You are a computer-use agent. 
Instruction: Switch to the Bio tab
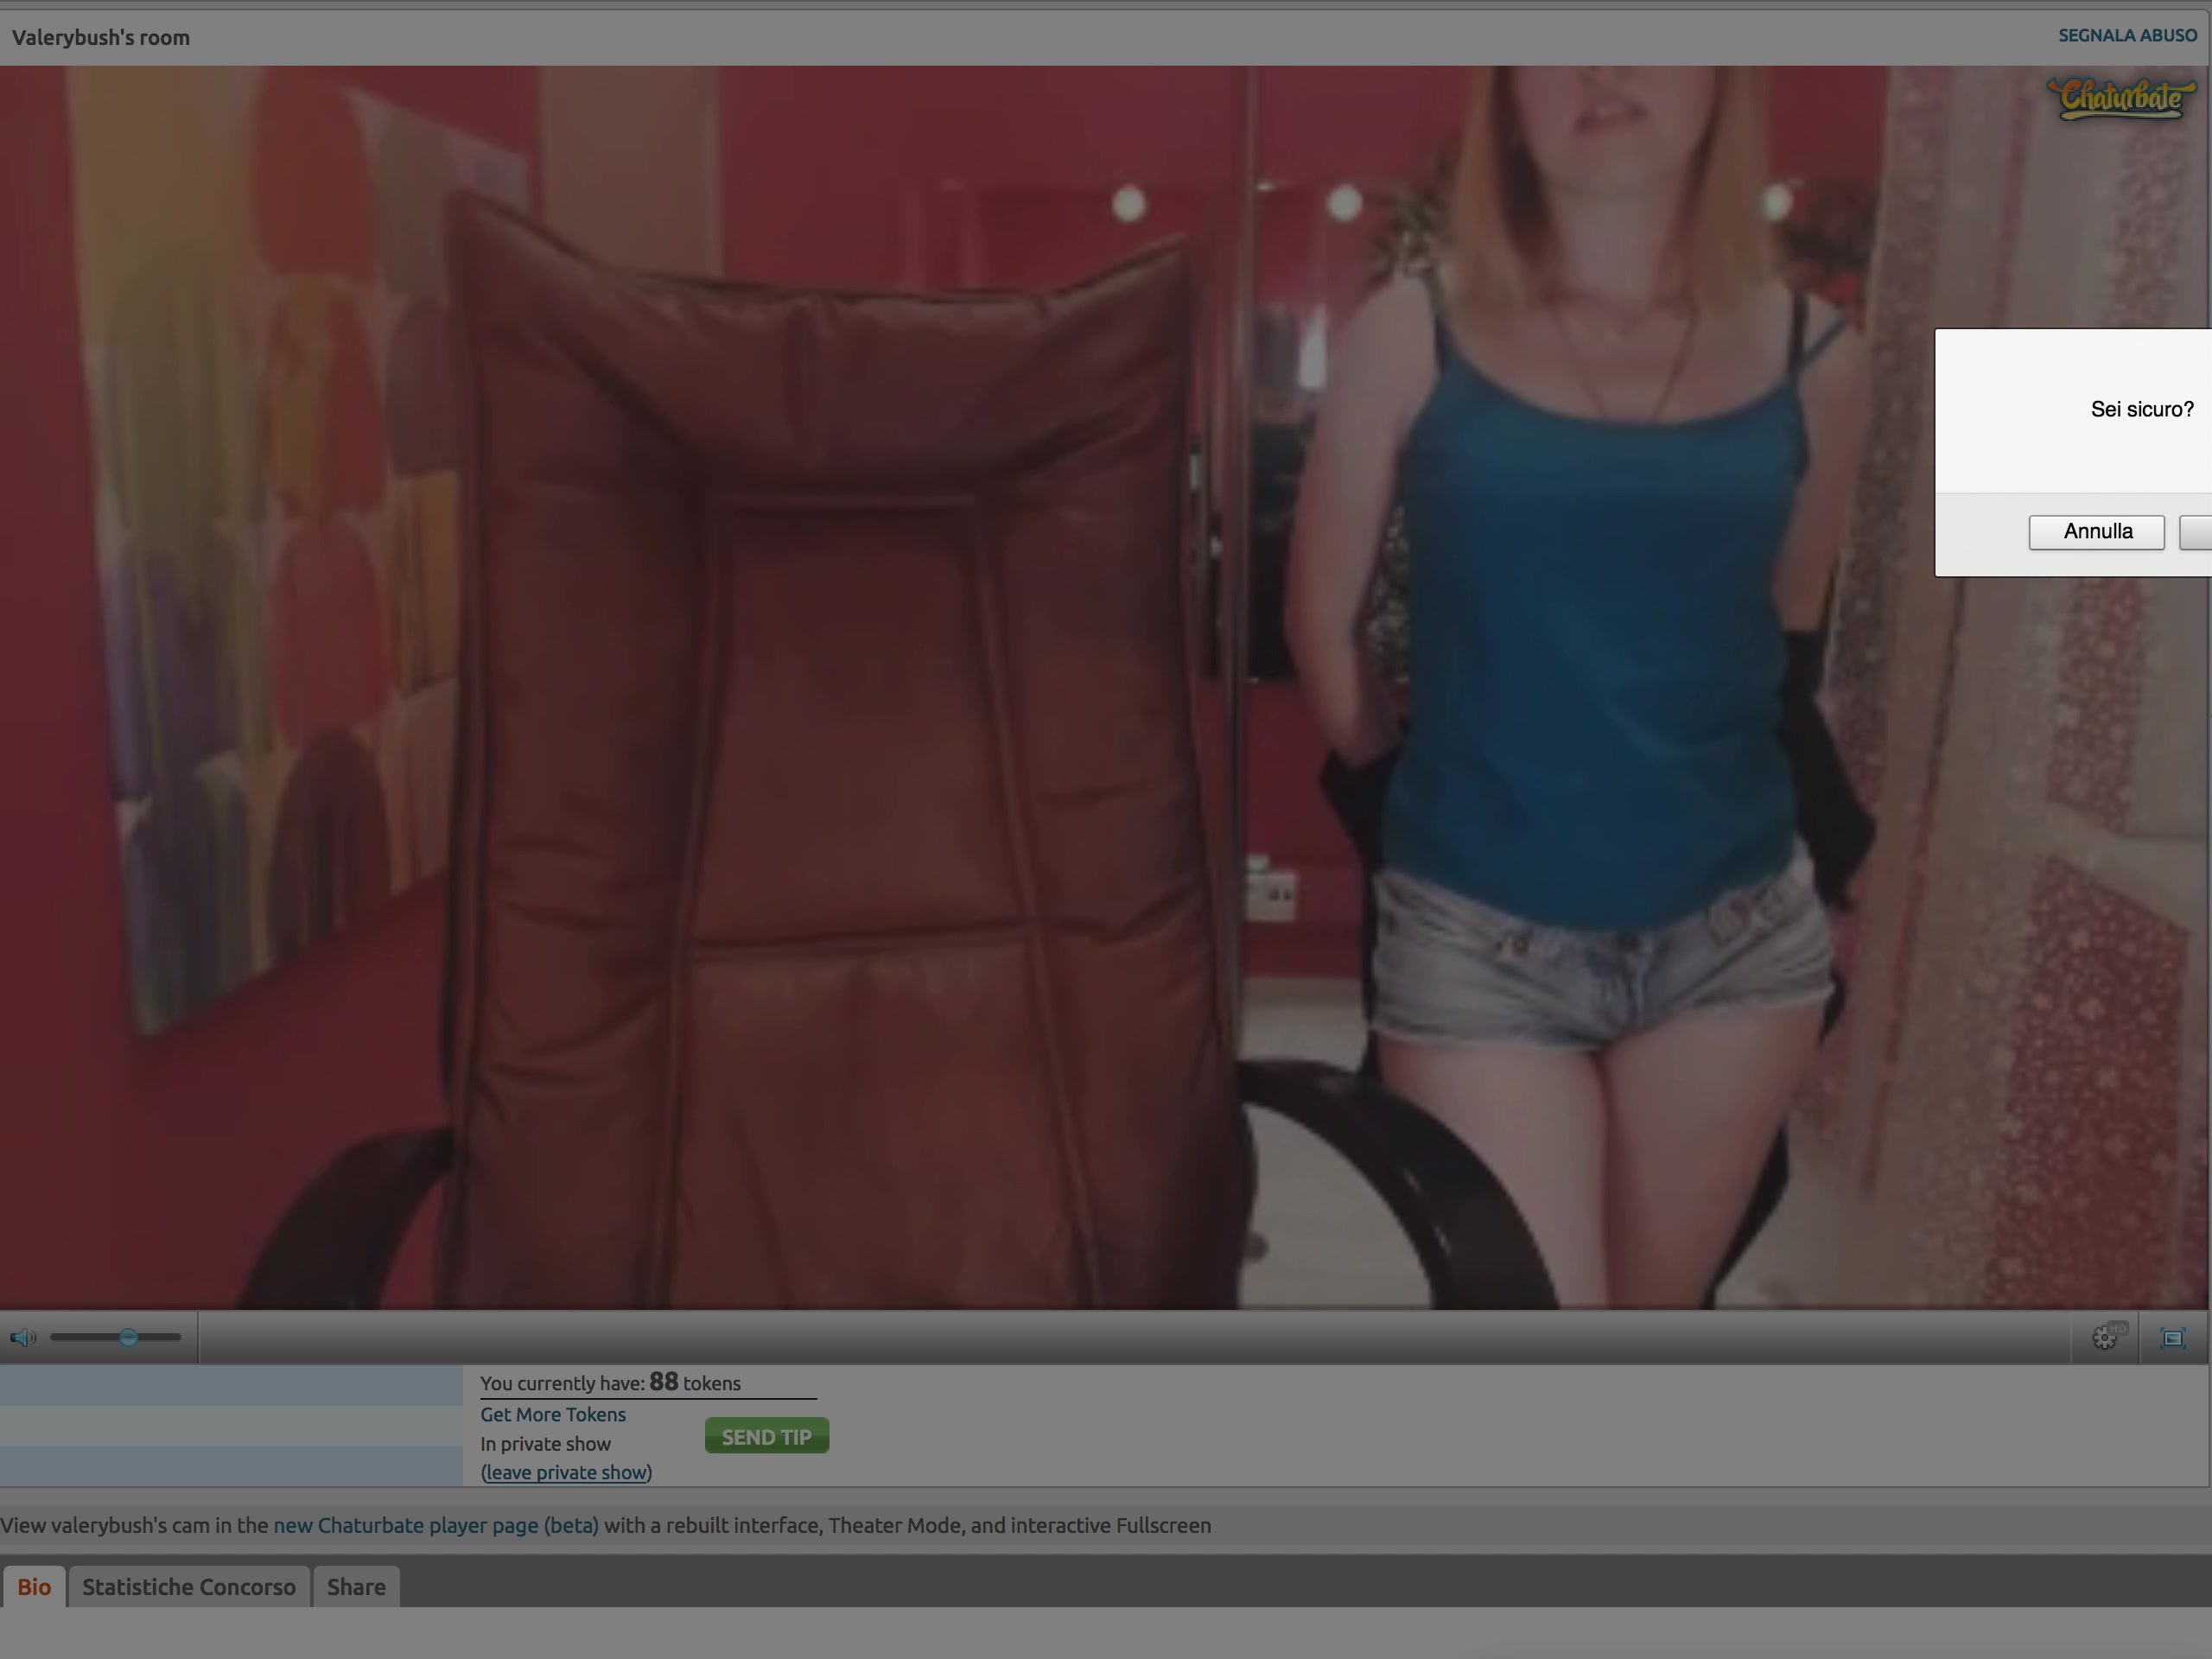coord(34,1587)
